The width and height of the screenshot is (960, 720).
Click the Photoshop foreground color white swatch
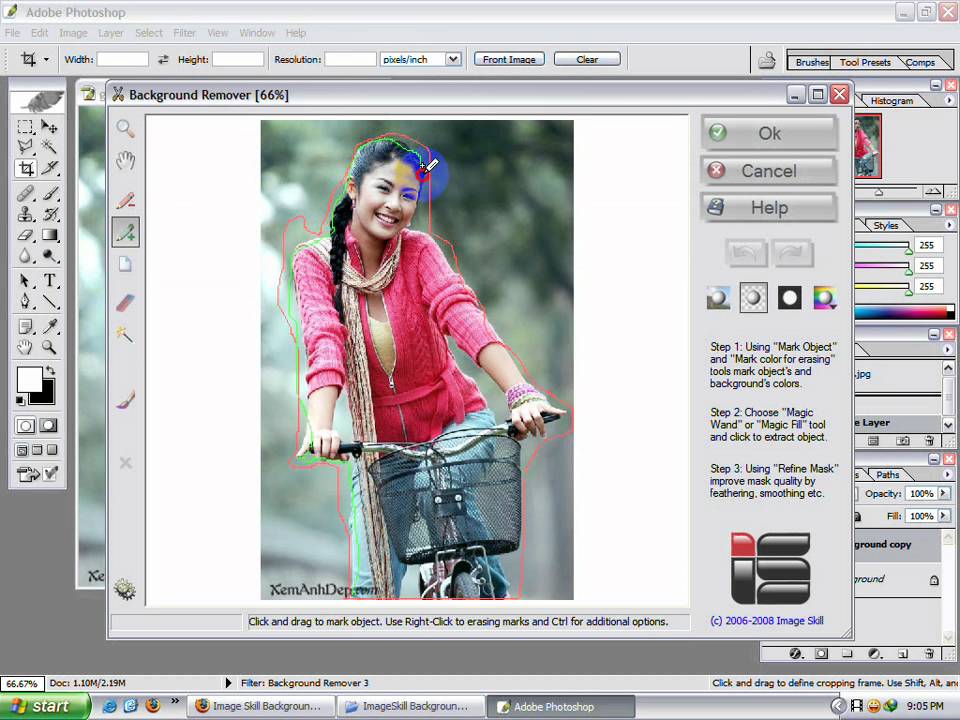click(x=28, y=378)
